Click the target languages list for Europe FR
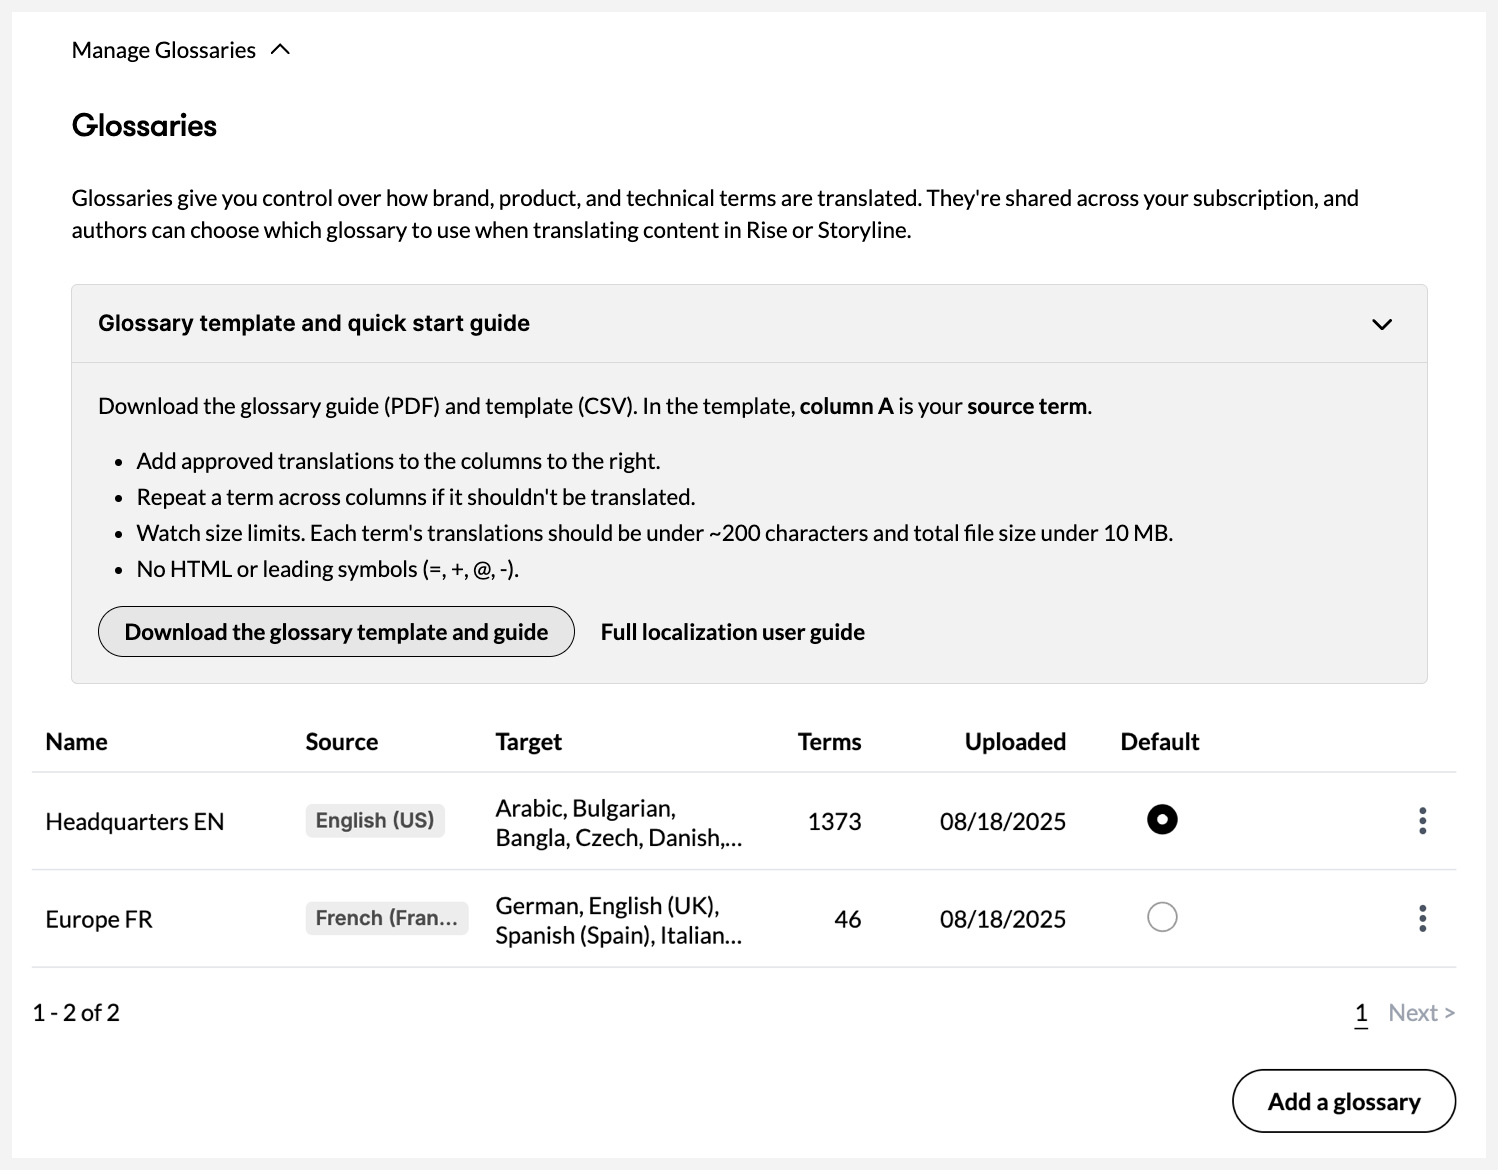Image resolution: width=1498 pixels, height=1170 pixels. click(x=618, y=920)
